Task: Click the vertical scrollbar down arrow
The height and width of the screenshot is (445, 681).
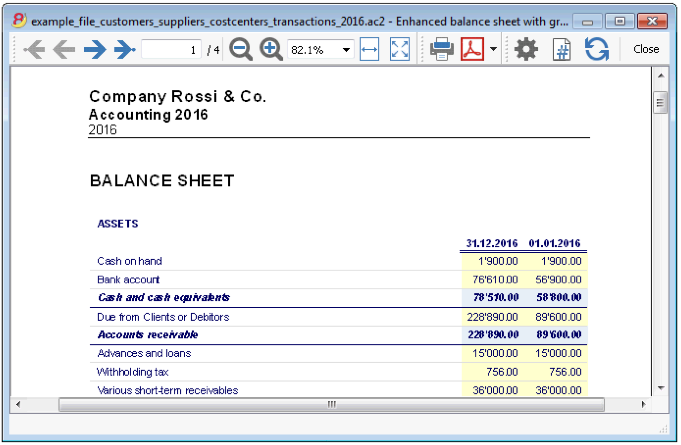Action: (x=661, y=388)
